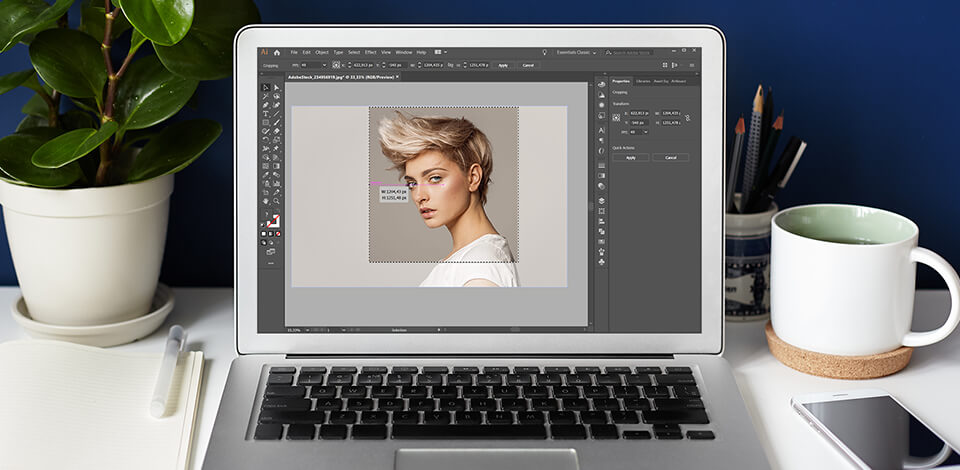Open the Object menu

click(x=321, y=52)
